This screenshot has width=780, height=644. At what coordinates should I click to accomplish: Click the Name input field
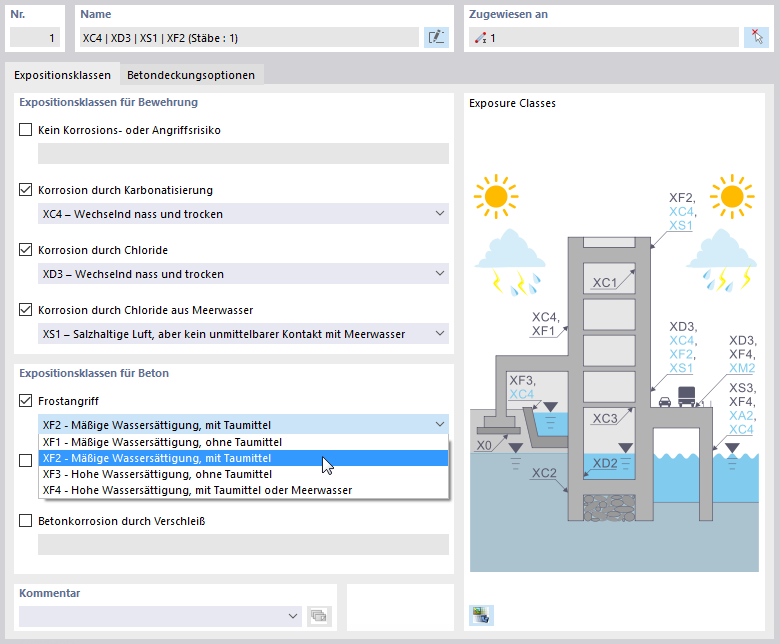(249, 38)
